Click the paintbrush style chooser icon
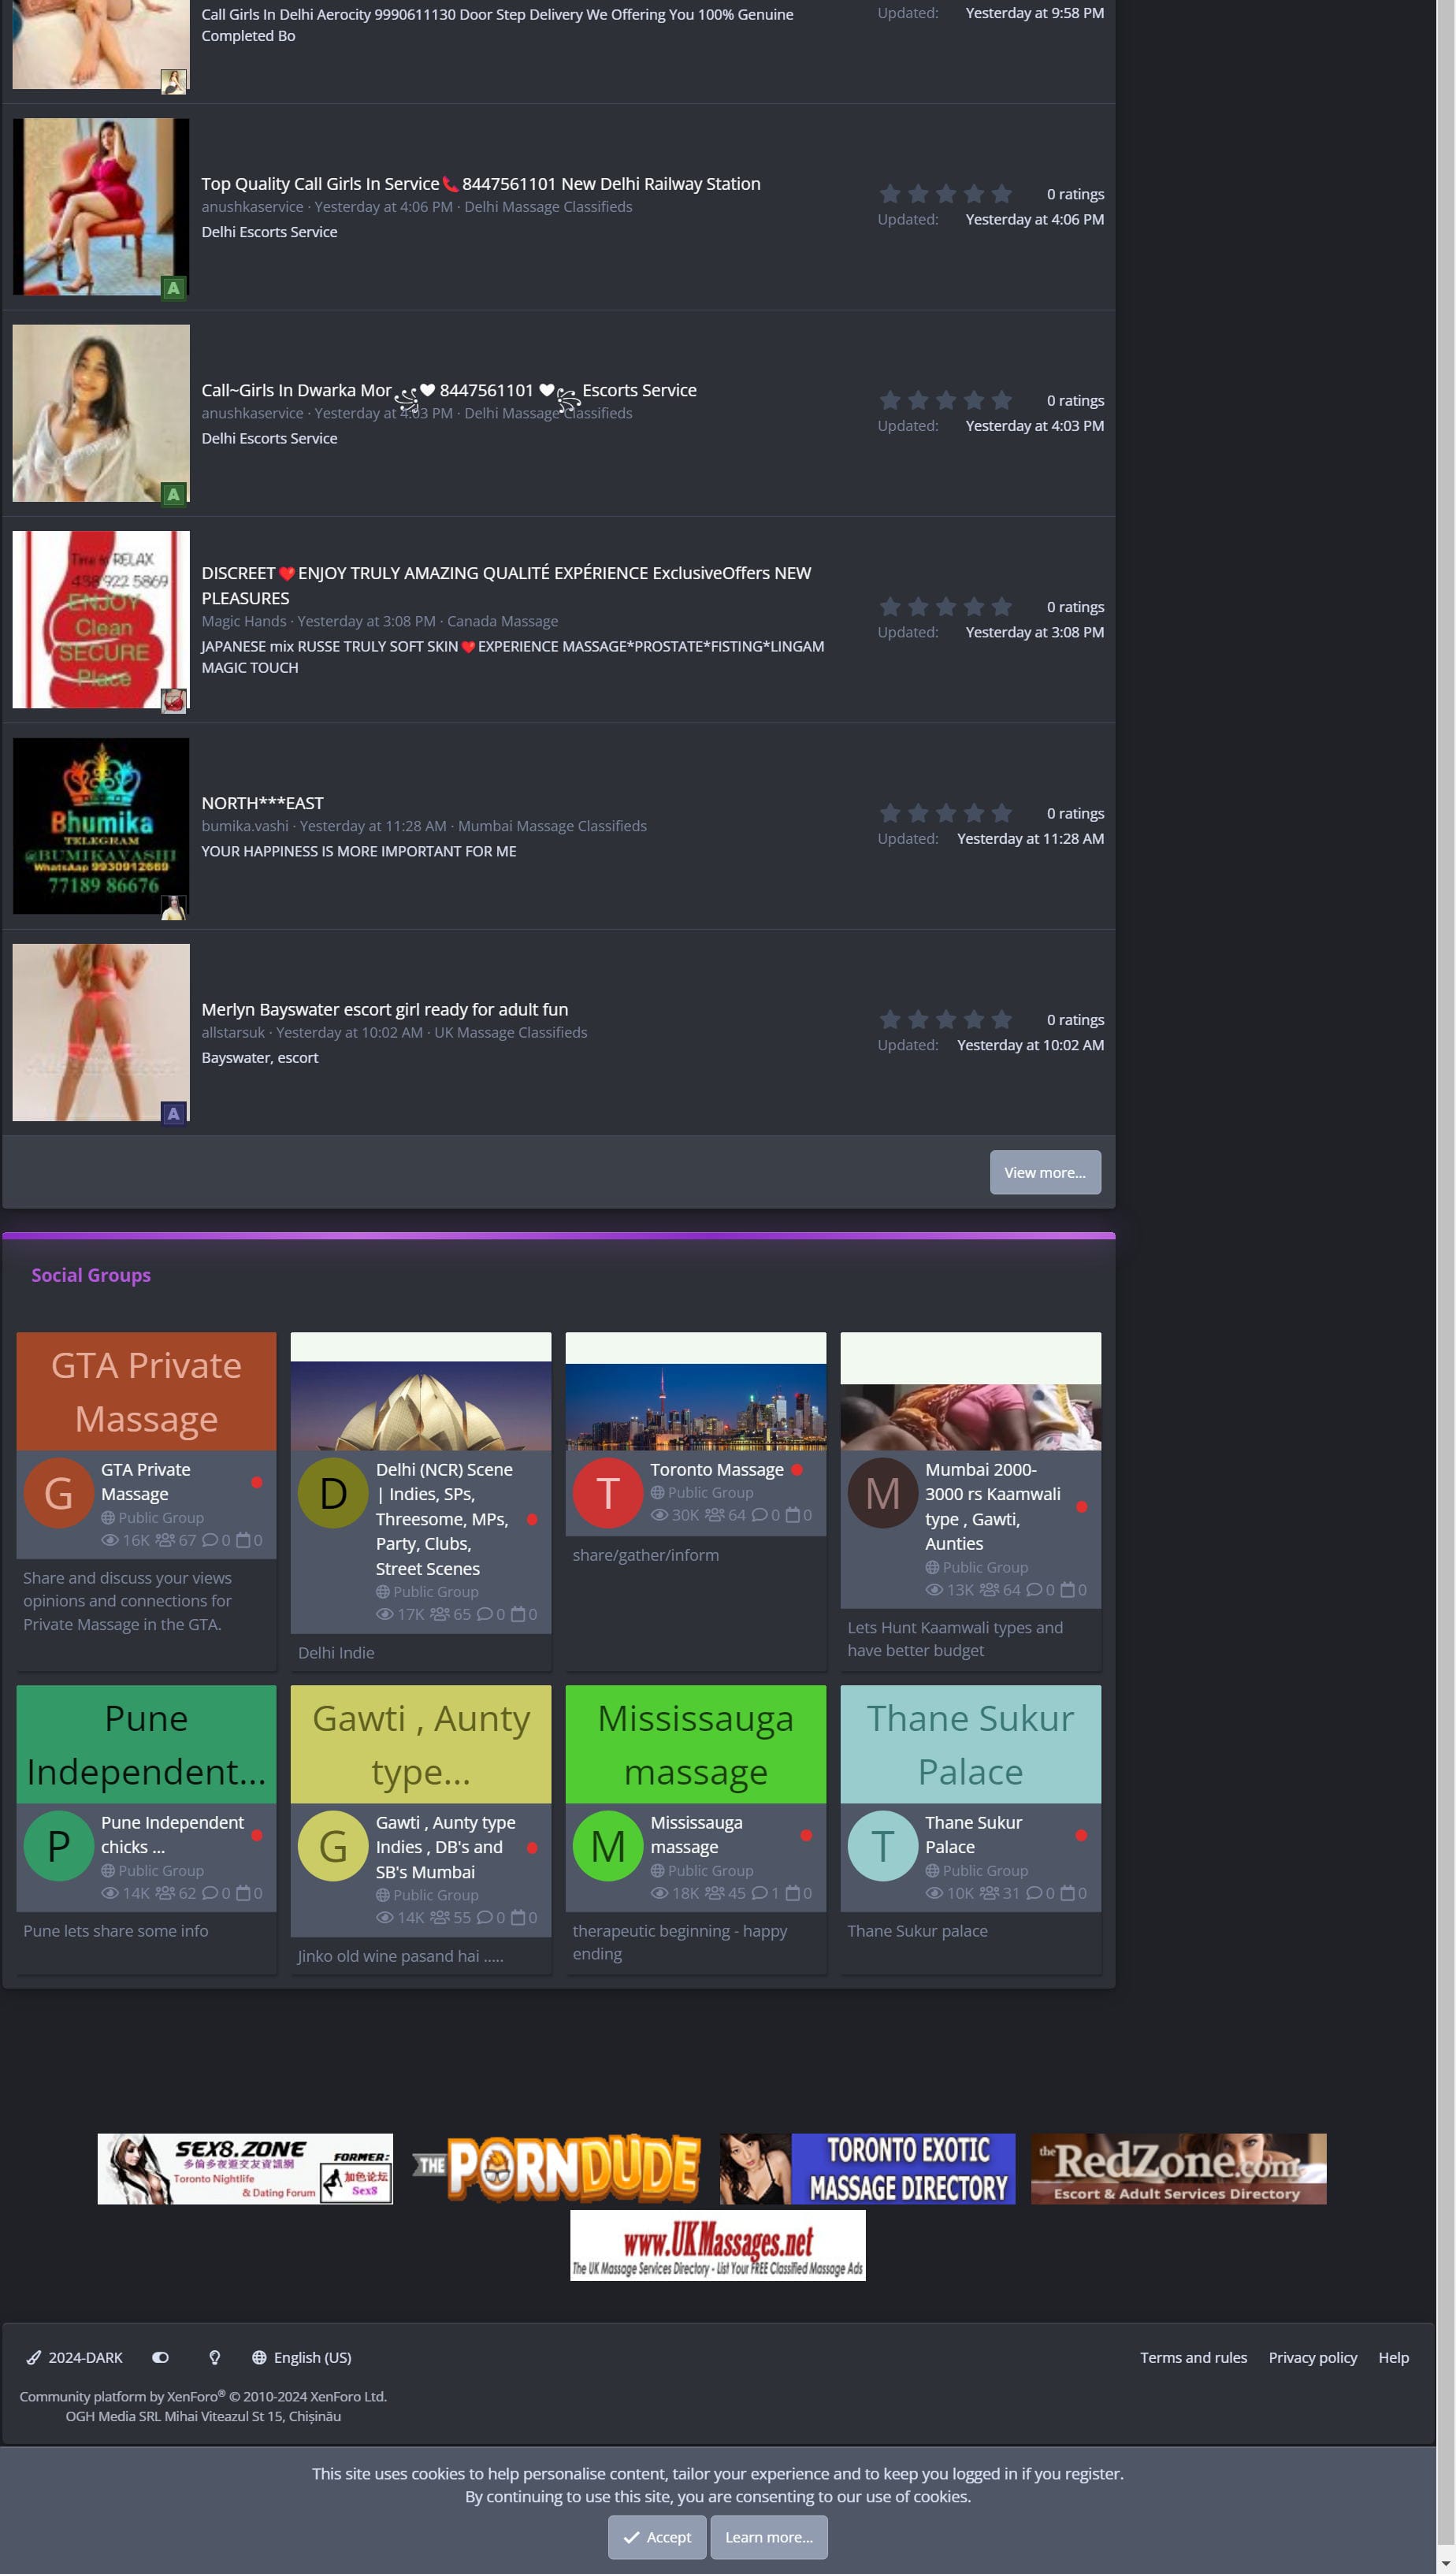 pyautogui.click(x=34, y=2357)
